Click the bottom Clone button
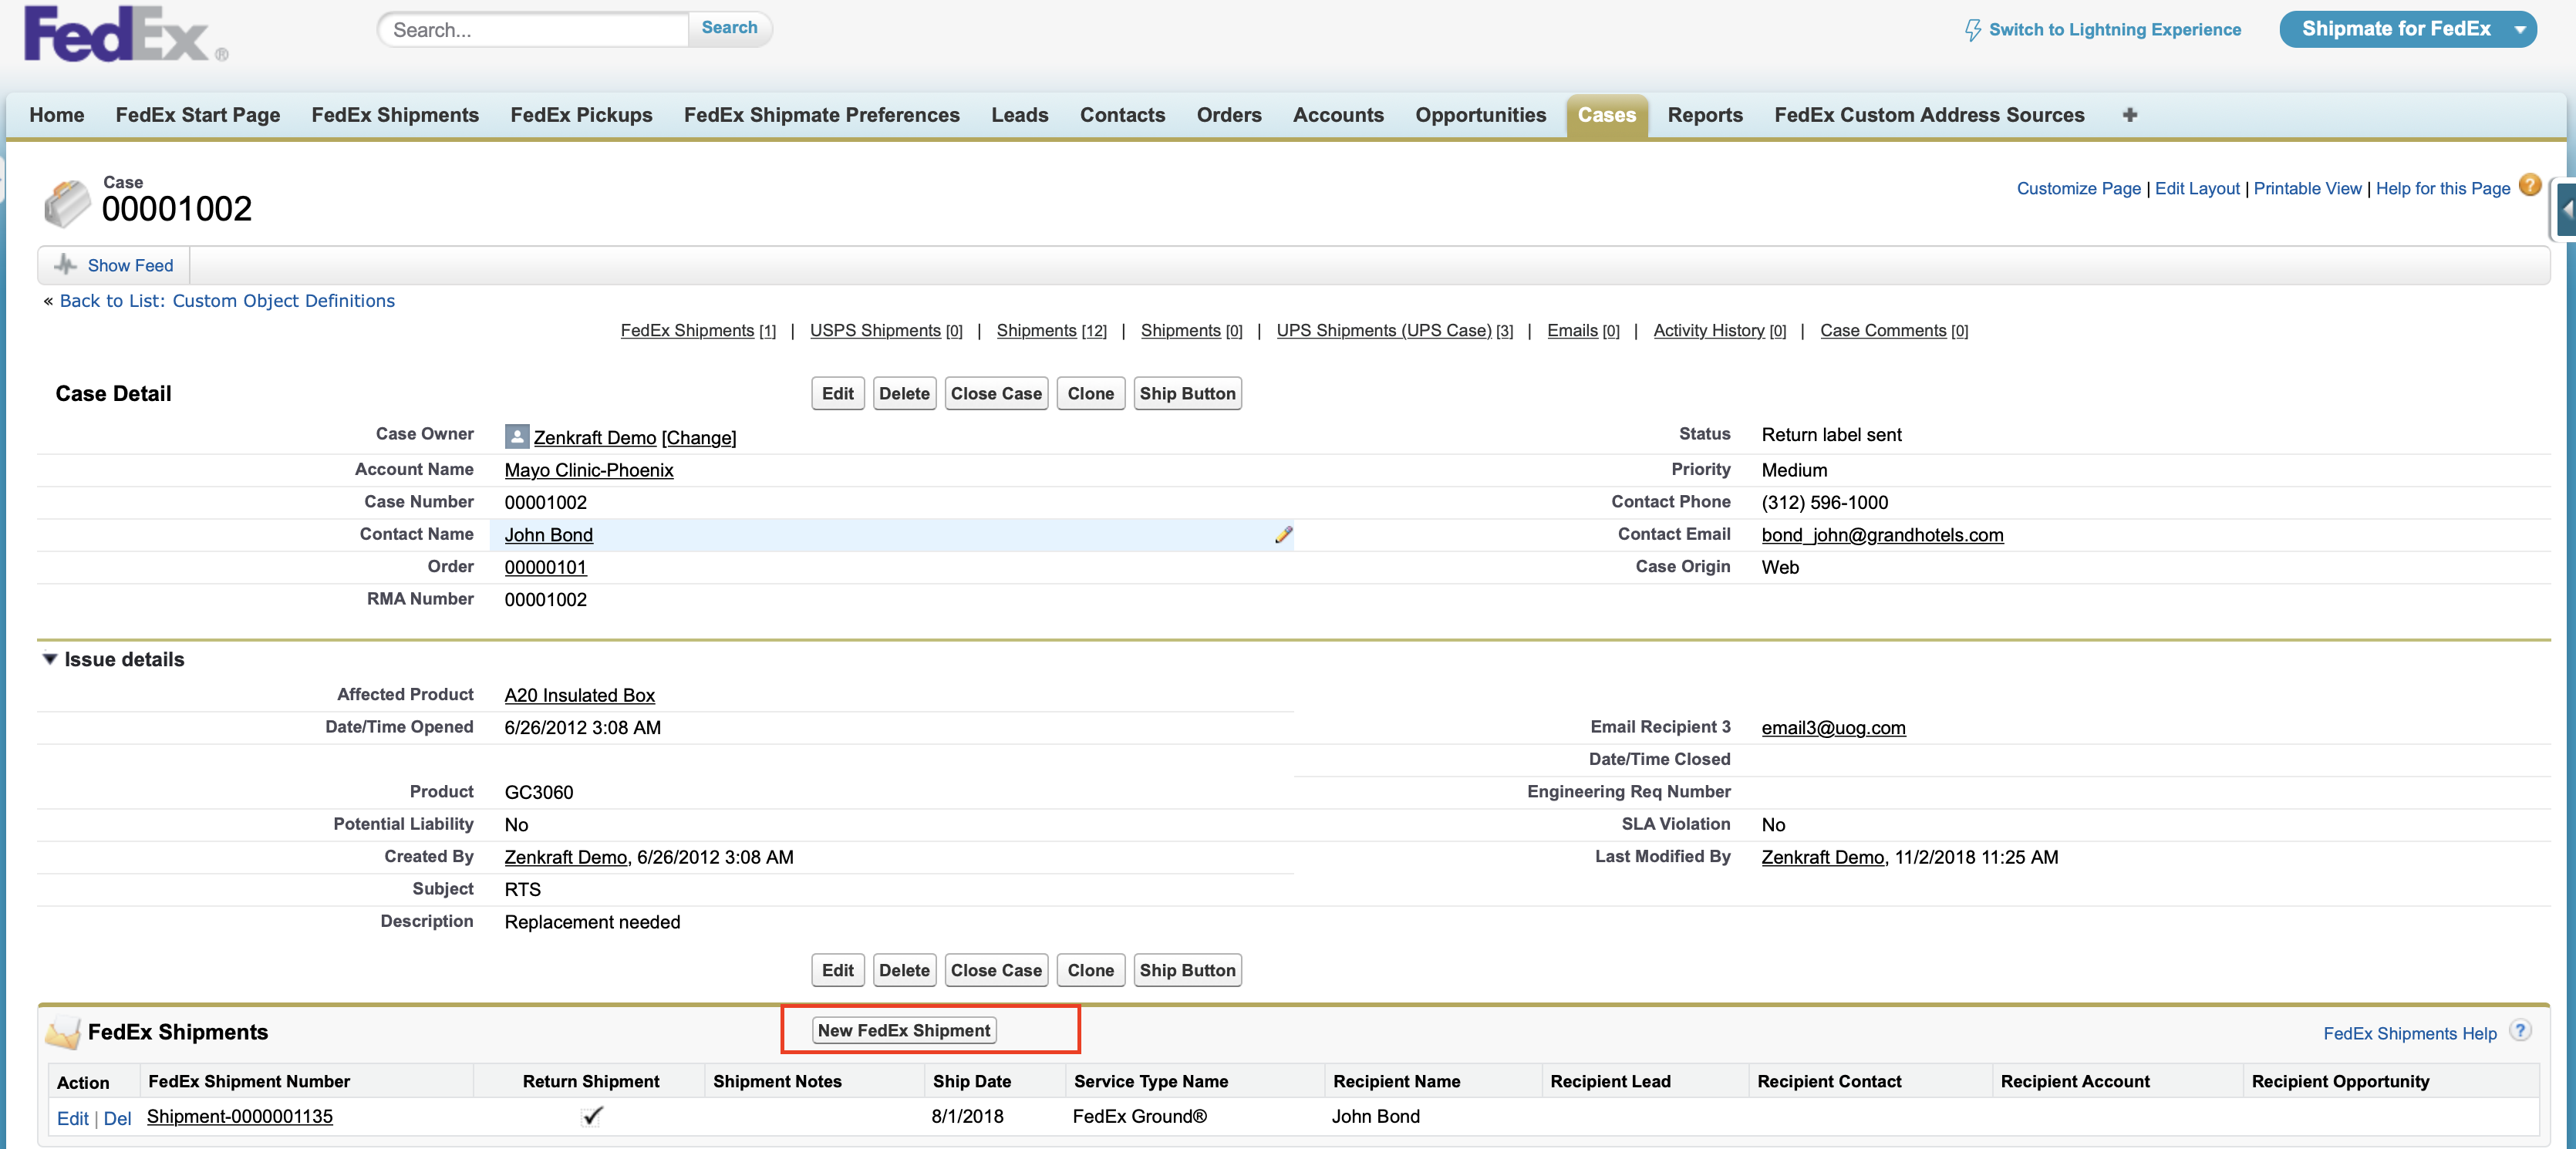The height and width of the screenshot is (1149, 2576). 1090,970
